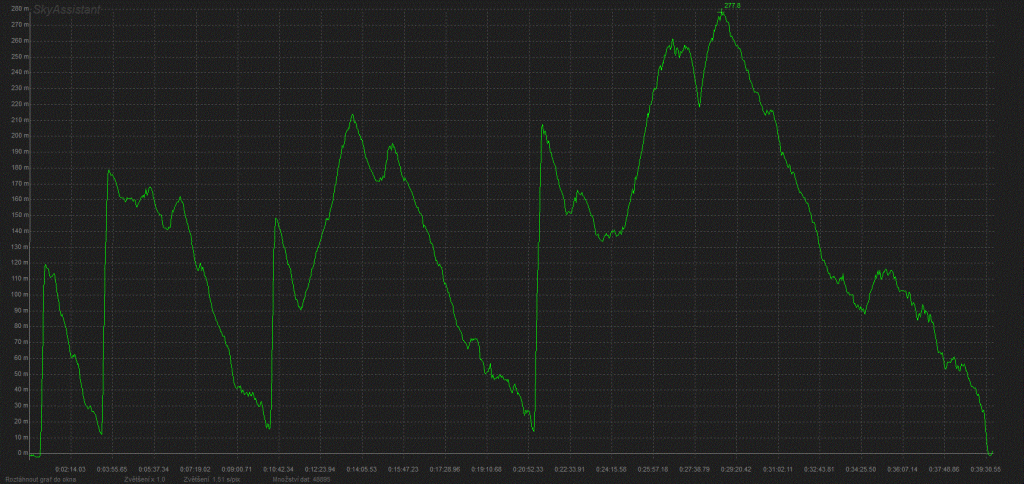Click the 'Množství dat' data count label
The image size is (1024, 484).
(x=301, y=479)
